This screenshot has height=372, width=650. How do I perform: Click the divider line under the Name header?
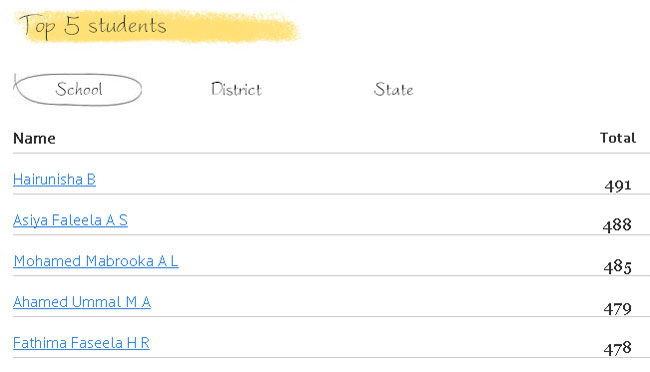[331, 153]
